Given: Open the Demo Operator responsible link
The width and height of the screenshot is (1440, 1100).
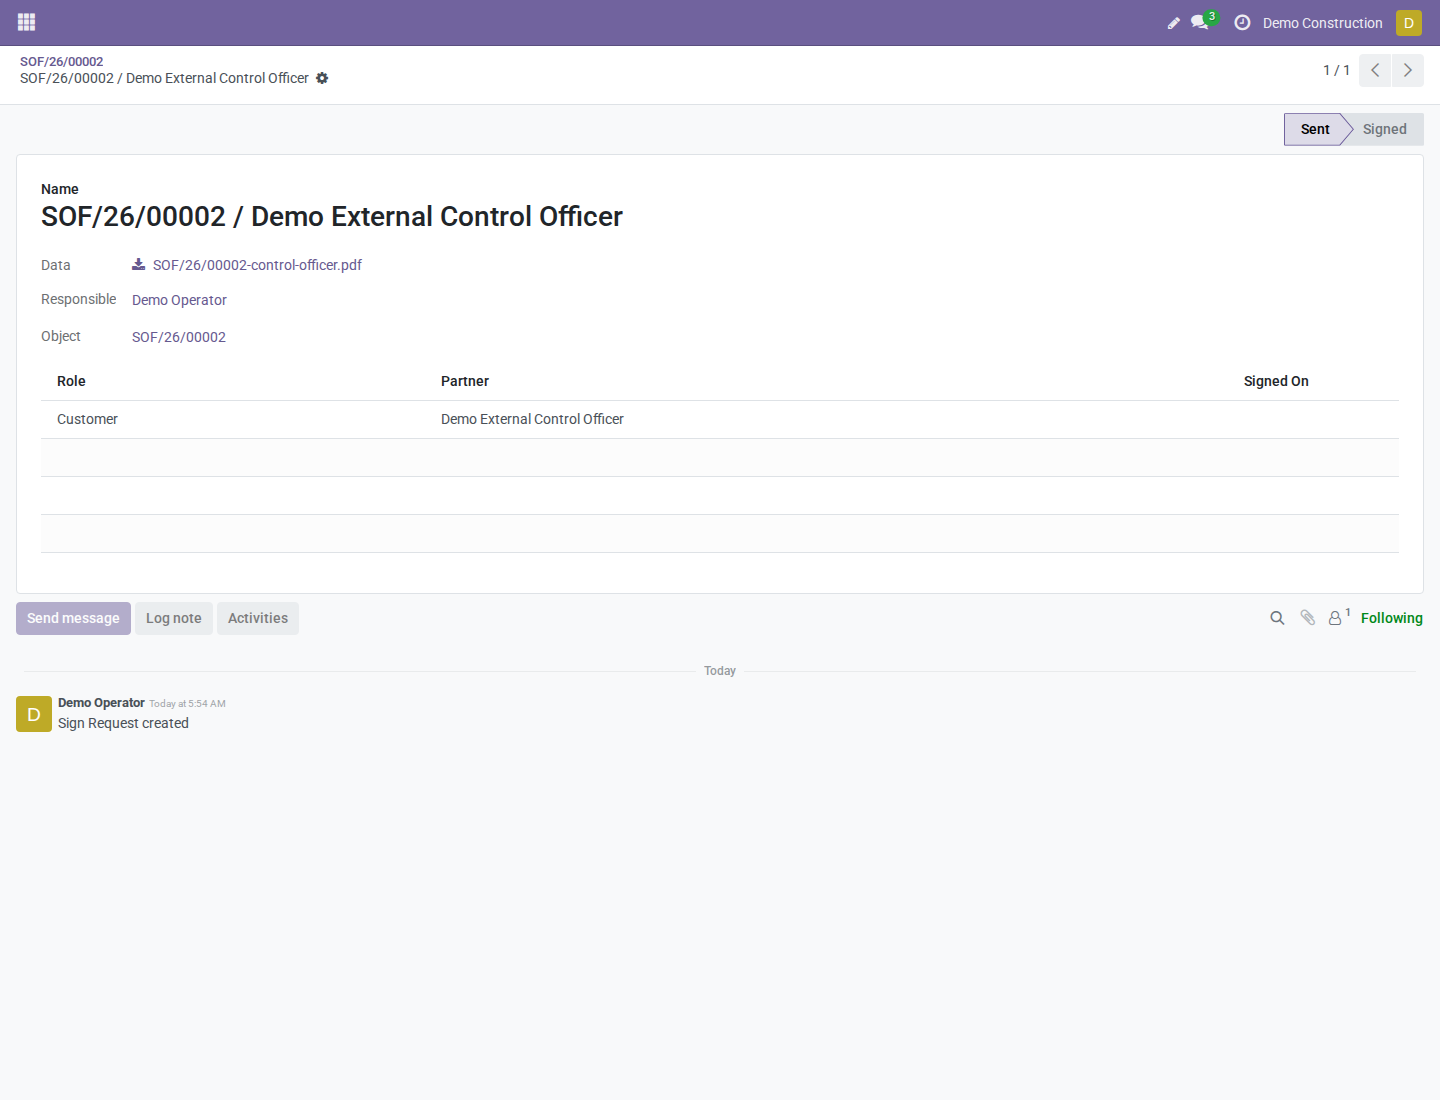Looking at the screenshot, I should point(179,300).
